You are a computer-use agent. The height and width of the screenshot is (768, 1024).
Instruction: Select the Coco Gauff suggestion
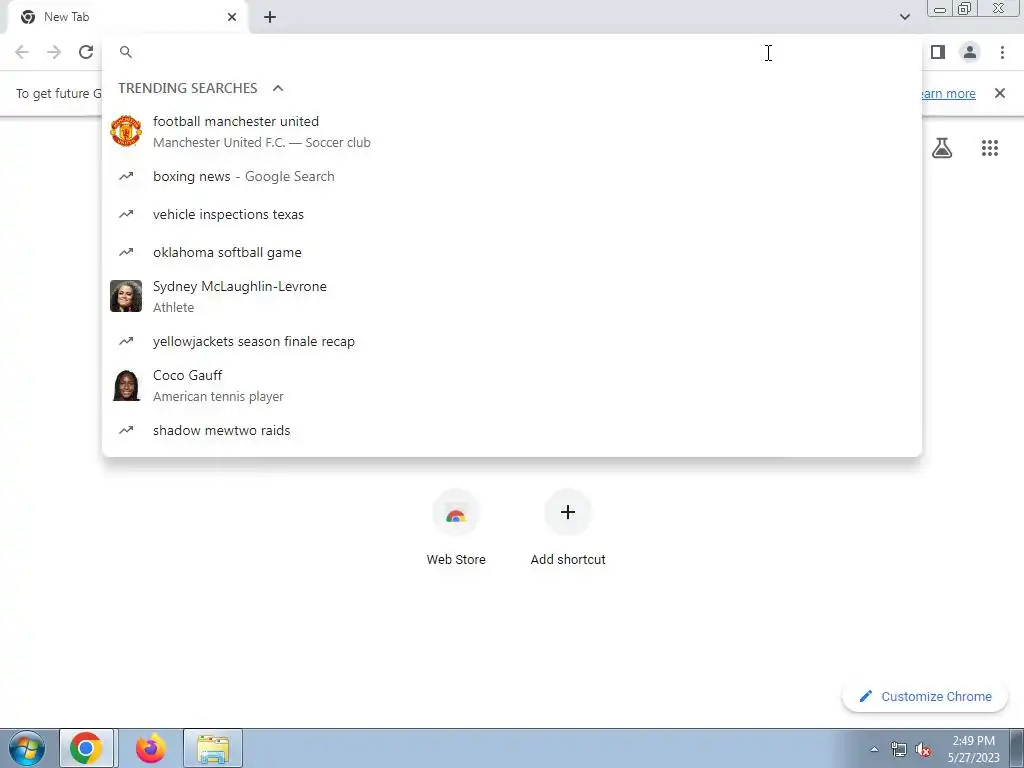point(512,385)
